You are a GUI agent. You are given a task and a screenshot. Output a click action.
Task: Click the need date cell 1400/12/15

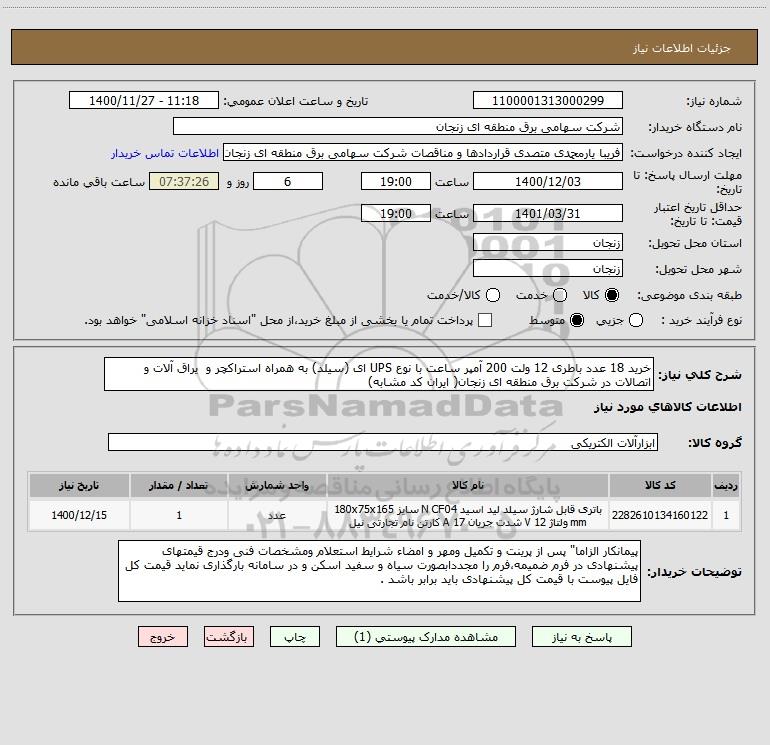coord(79,515)
